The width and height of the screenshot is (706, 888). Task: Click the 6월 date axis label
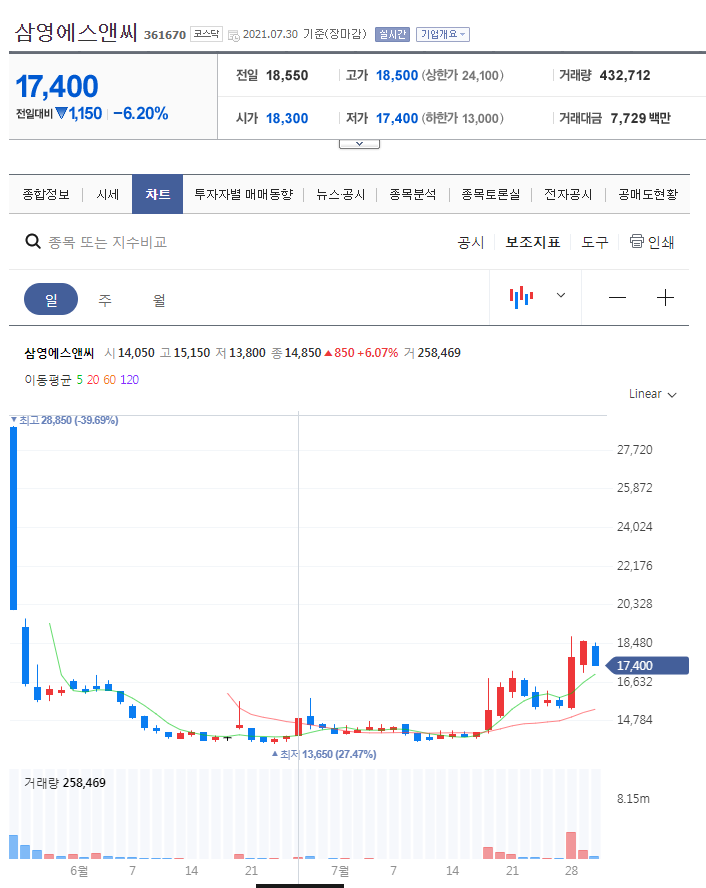pos(79,871)
